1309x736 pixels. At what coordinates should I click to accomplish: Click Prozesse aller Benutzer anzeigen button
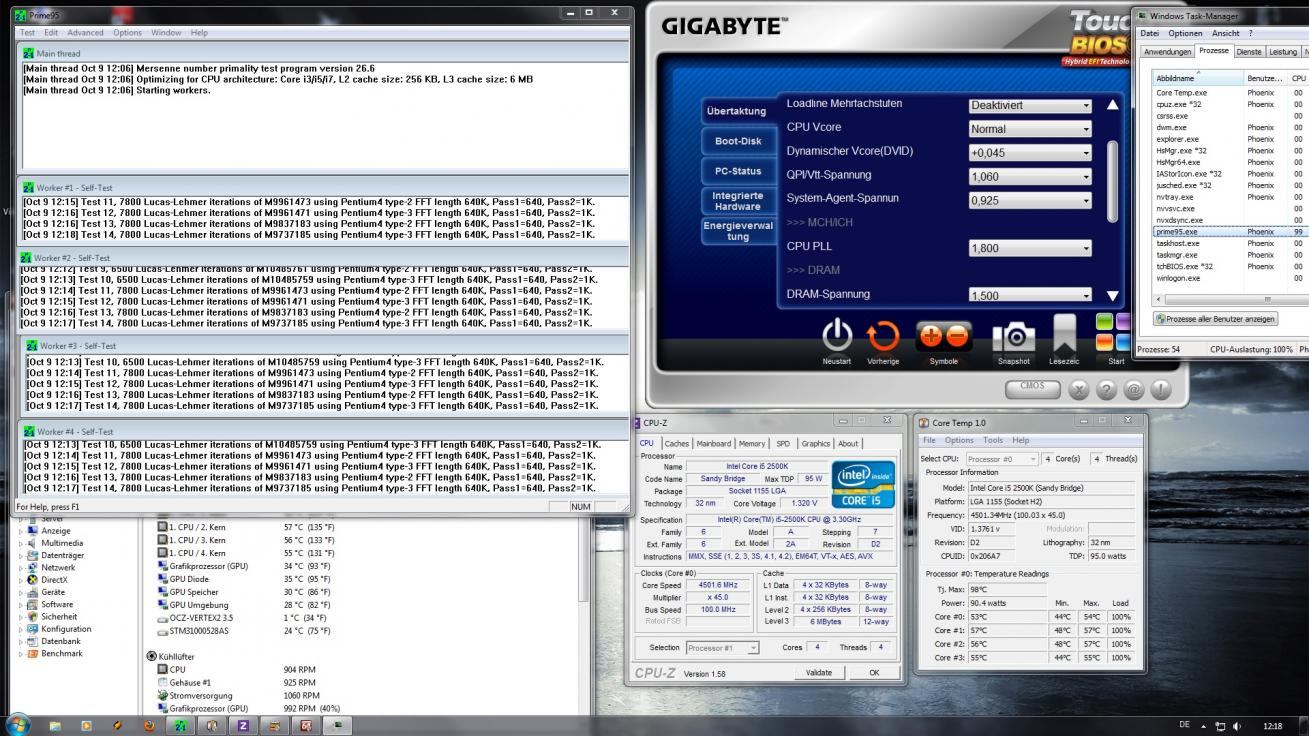[x=1215, y=319]
